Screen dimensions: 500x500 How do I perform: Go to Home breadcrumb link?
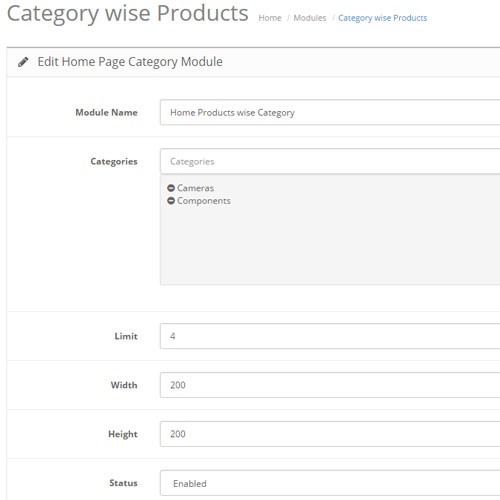pos(270,18)
